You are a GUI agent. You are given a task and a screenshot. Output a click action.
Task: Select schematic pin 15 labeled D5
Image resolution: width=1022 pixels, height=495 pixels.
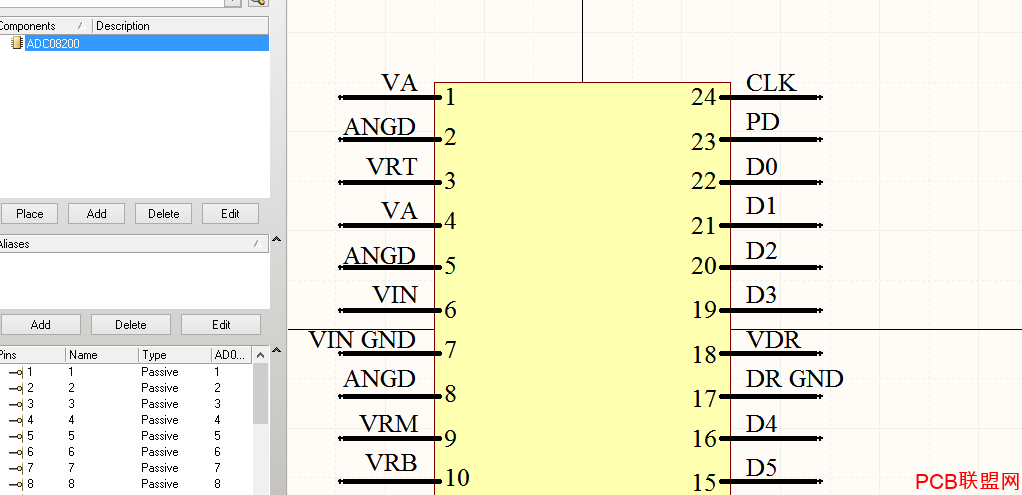[771, 481]
